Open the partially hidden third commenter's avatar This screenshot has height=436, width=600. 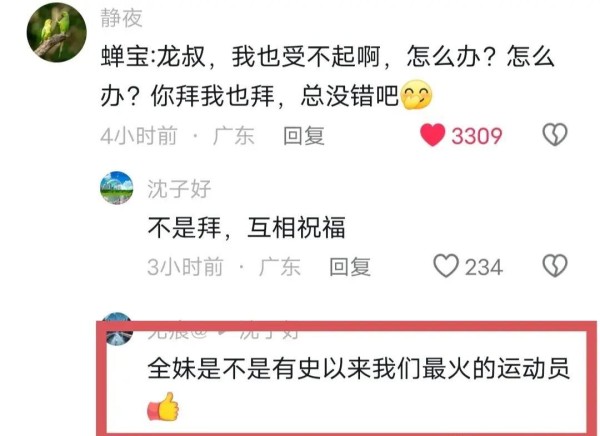point(117,328)
